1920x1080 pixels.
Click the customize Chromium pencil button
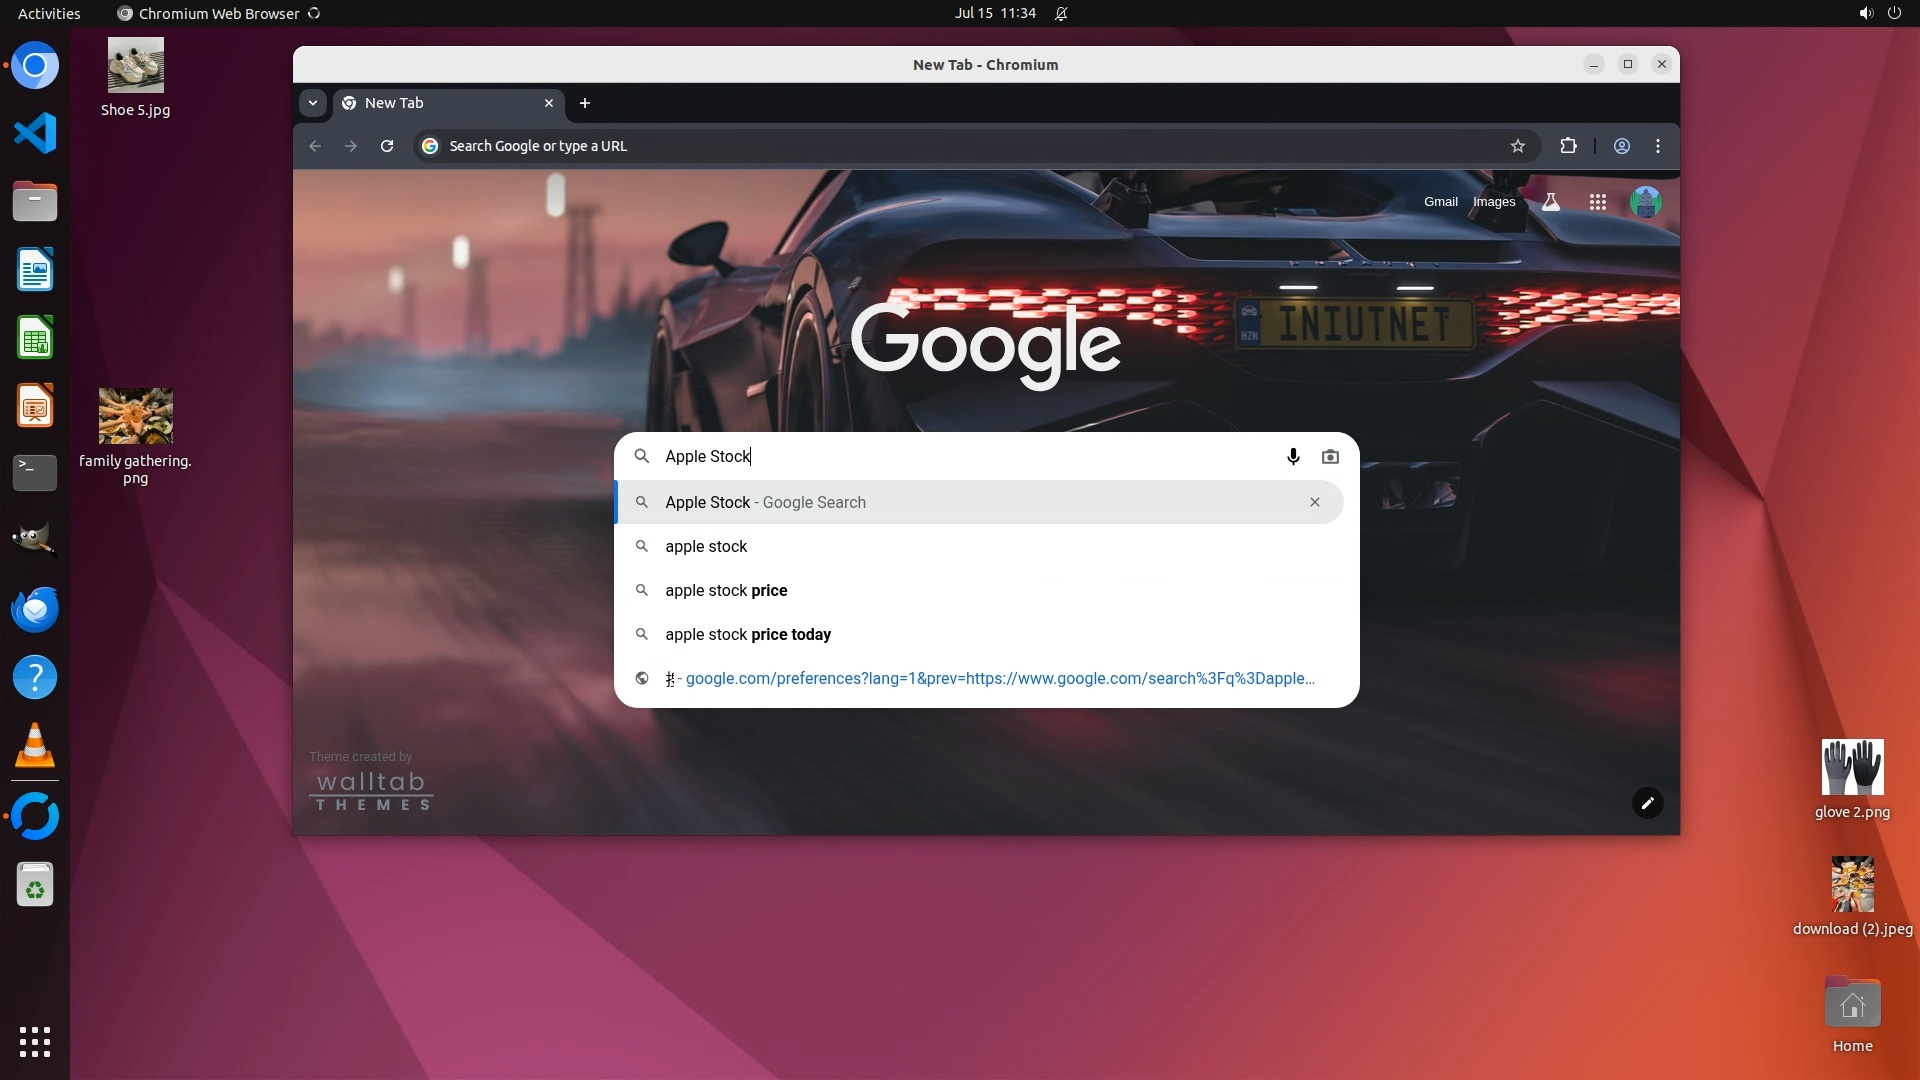click(1647, 803)
